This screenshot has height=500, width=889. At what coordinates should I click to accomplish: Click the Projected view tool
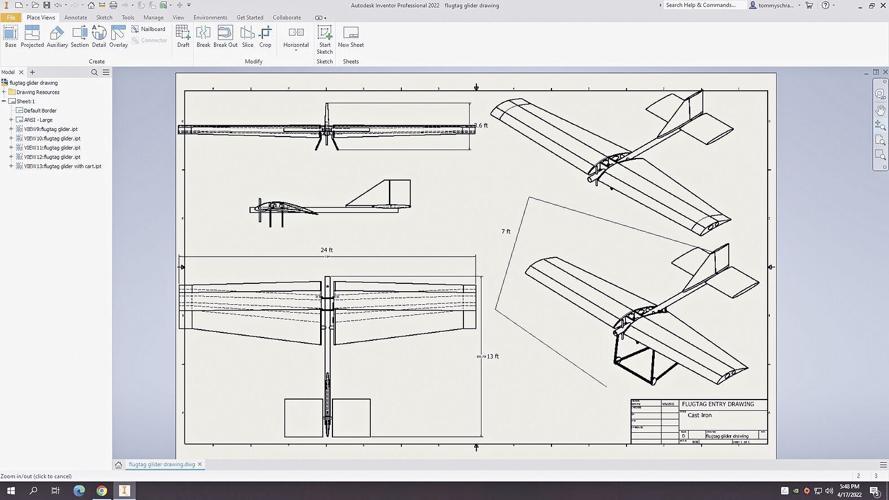pos(32,37)
